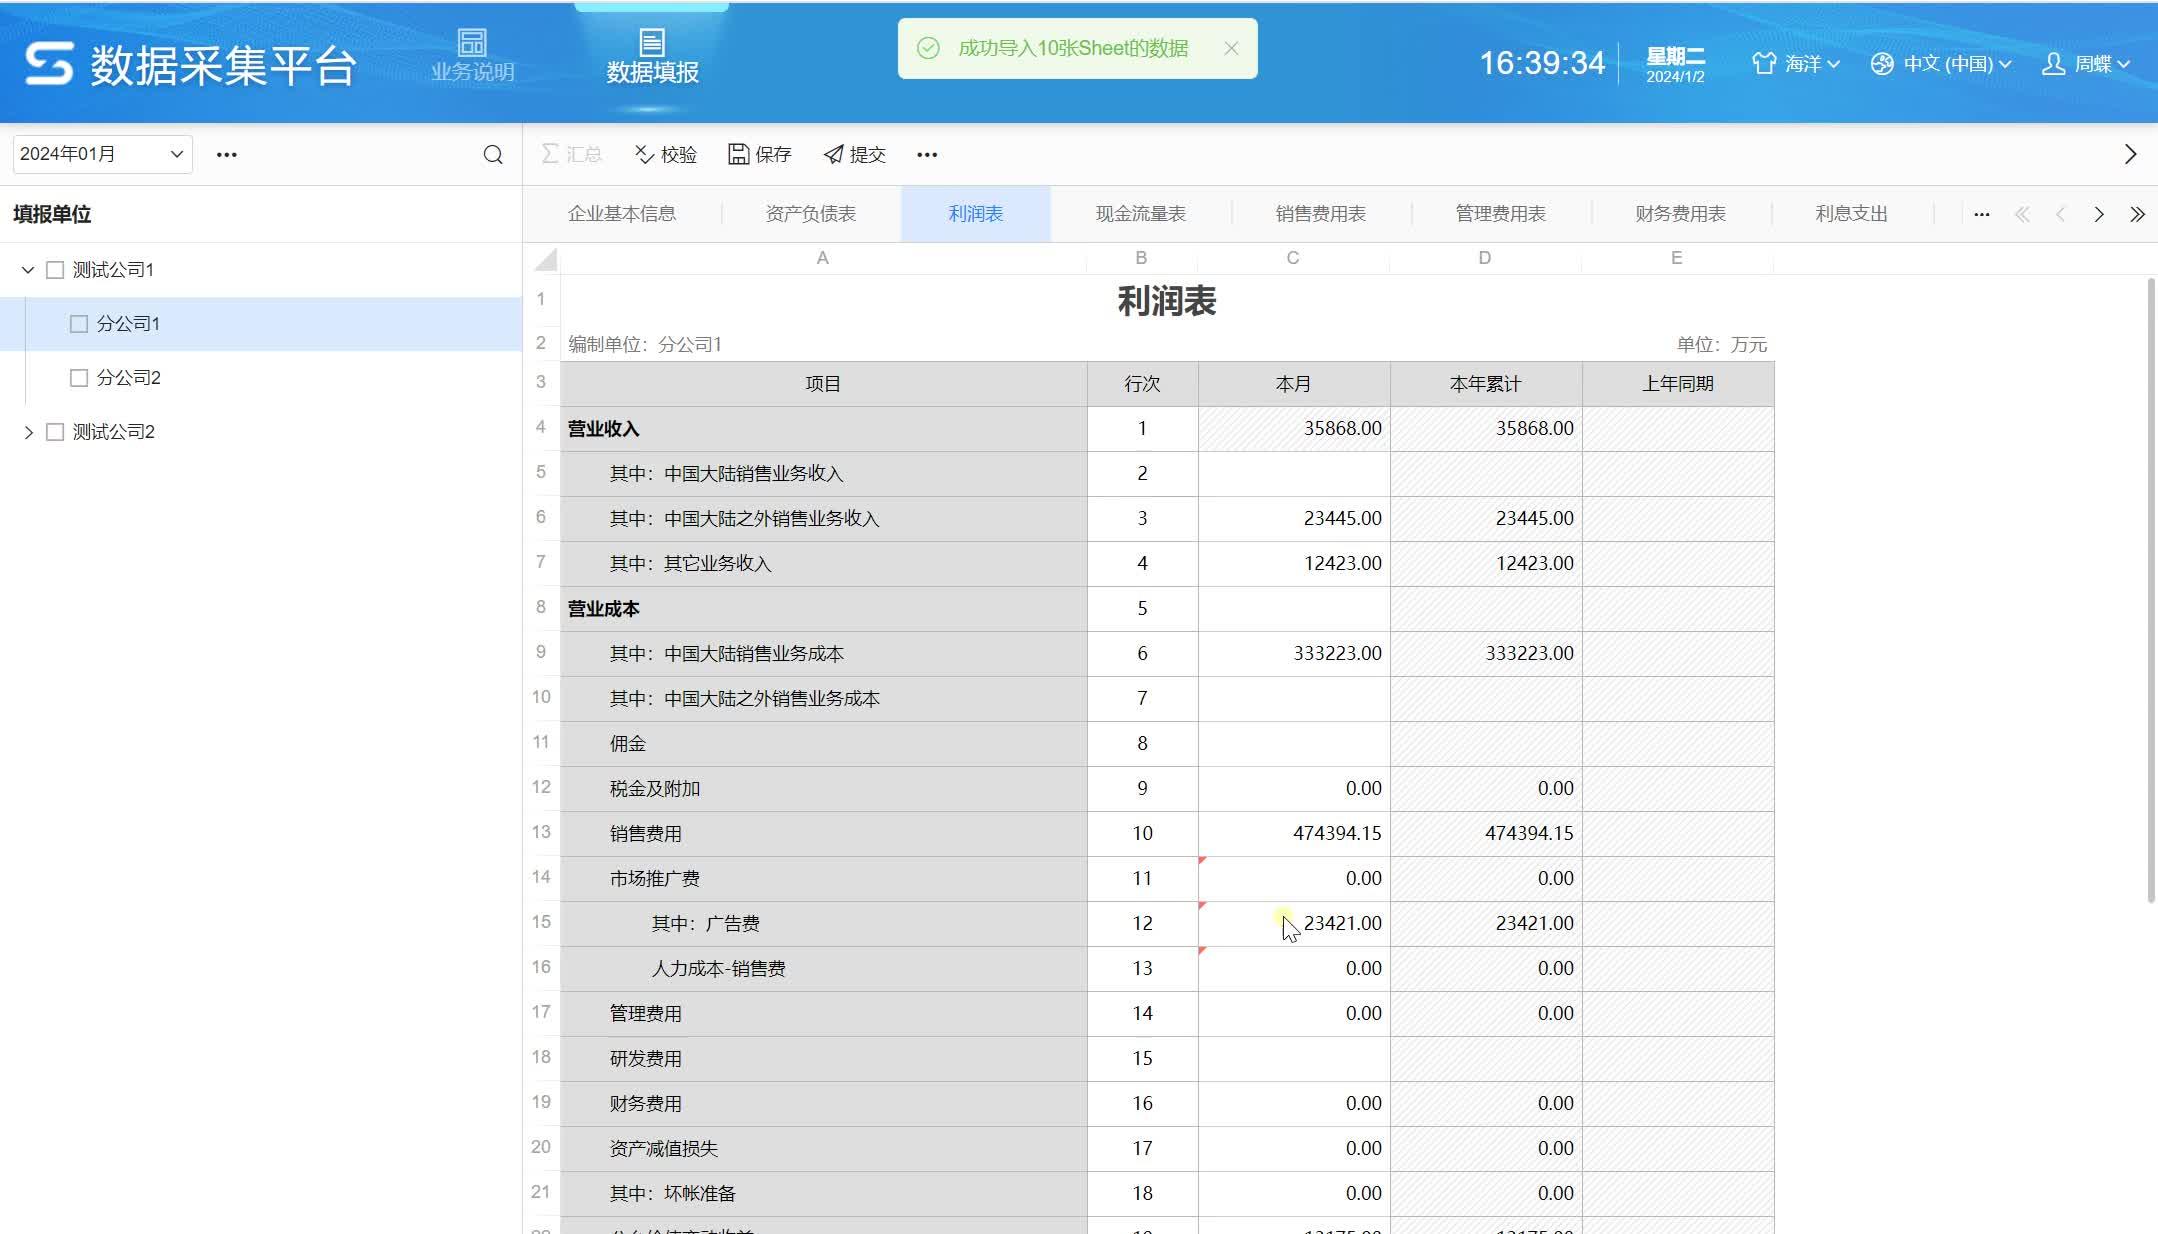Open the 2024年01月 period dropdown
The height and width of the screenshot is (1234, 2158).
click(x=102, y=154)
